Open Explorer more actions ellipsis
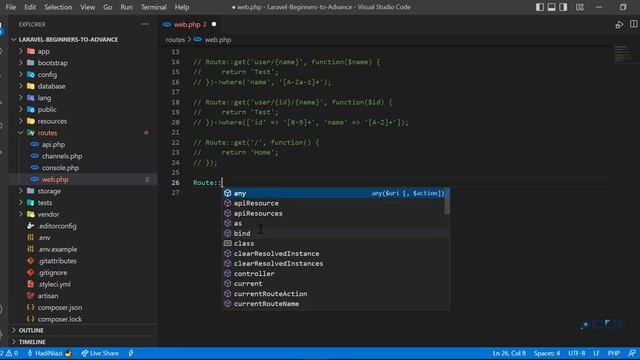 point(145,24)
